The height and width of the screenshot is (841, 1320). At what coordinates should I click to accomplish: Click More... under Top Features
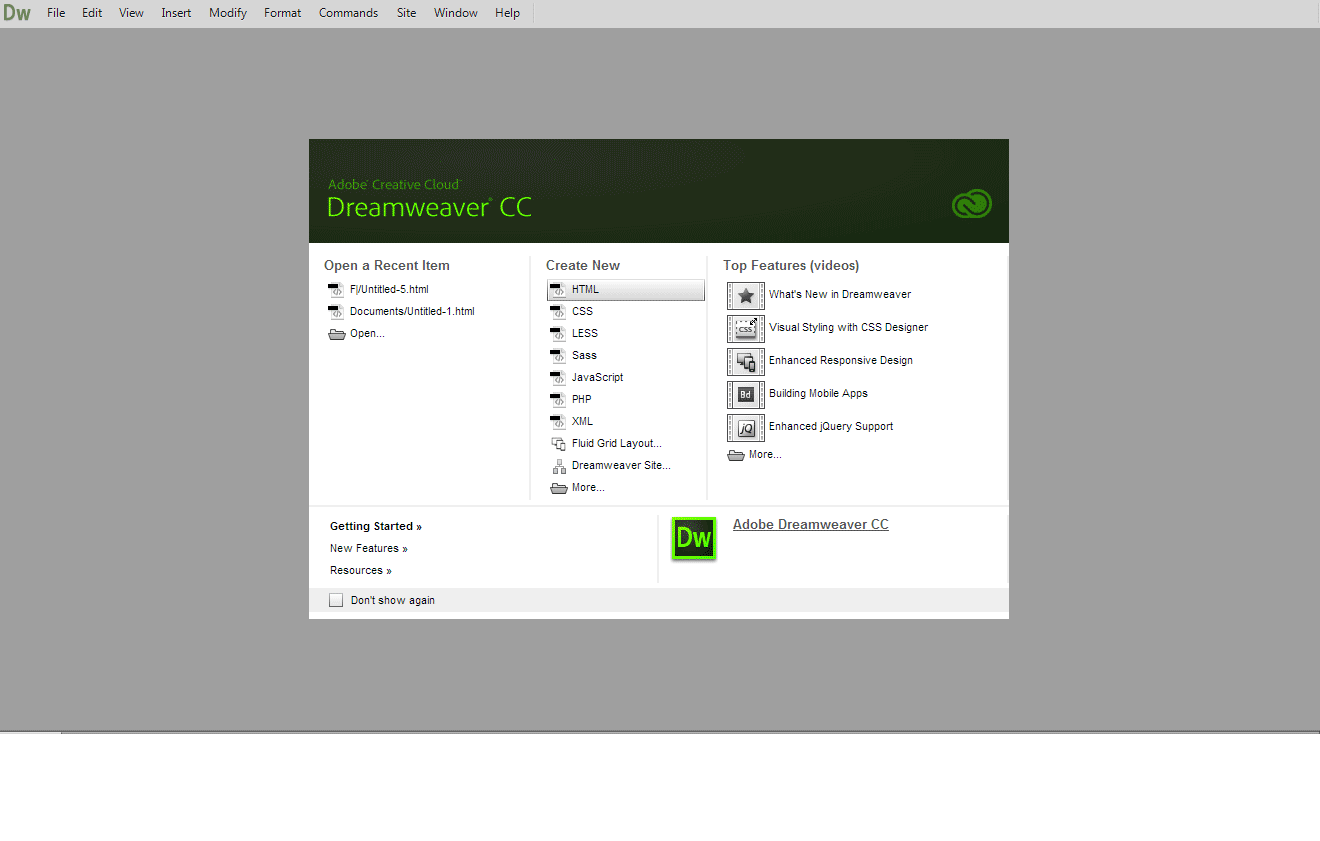765,455
